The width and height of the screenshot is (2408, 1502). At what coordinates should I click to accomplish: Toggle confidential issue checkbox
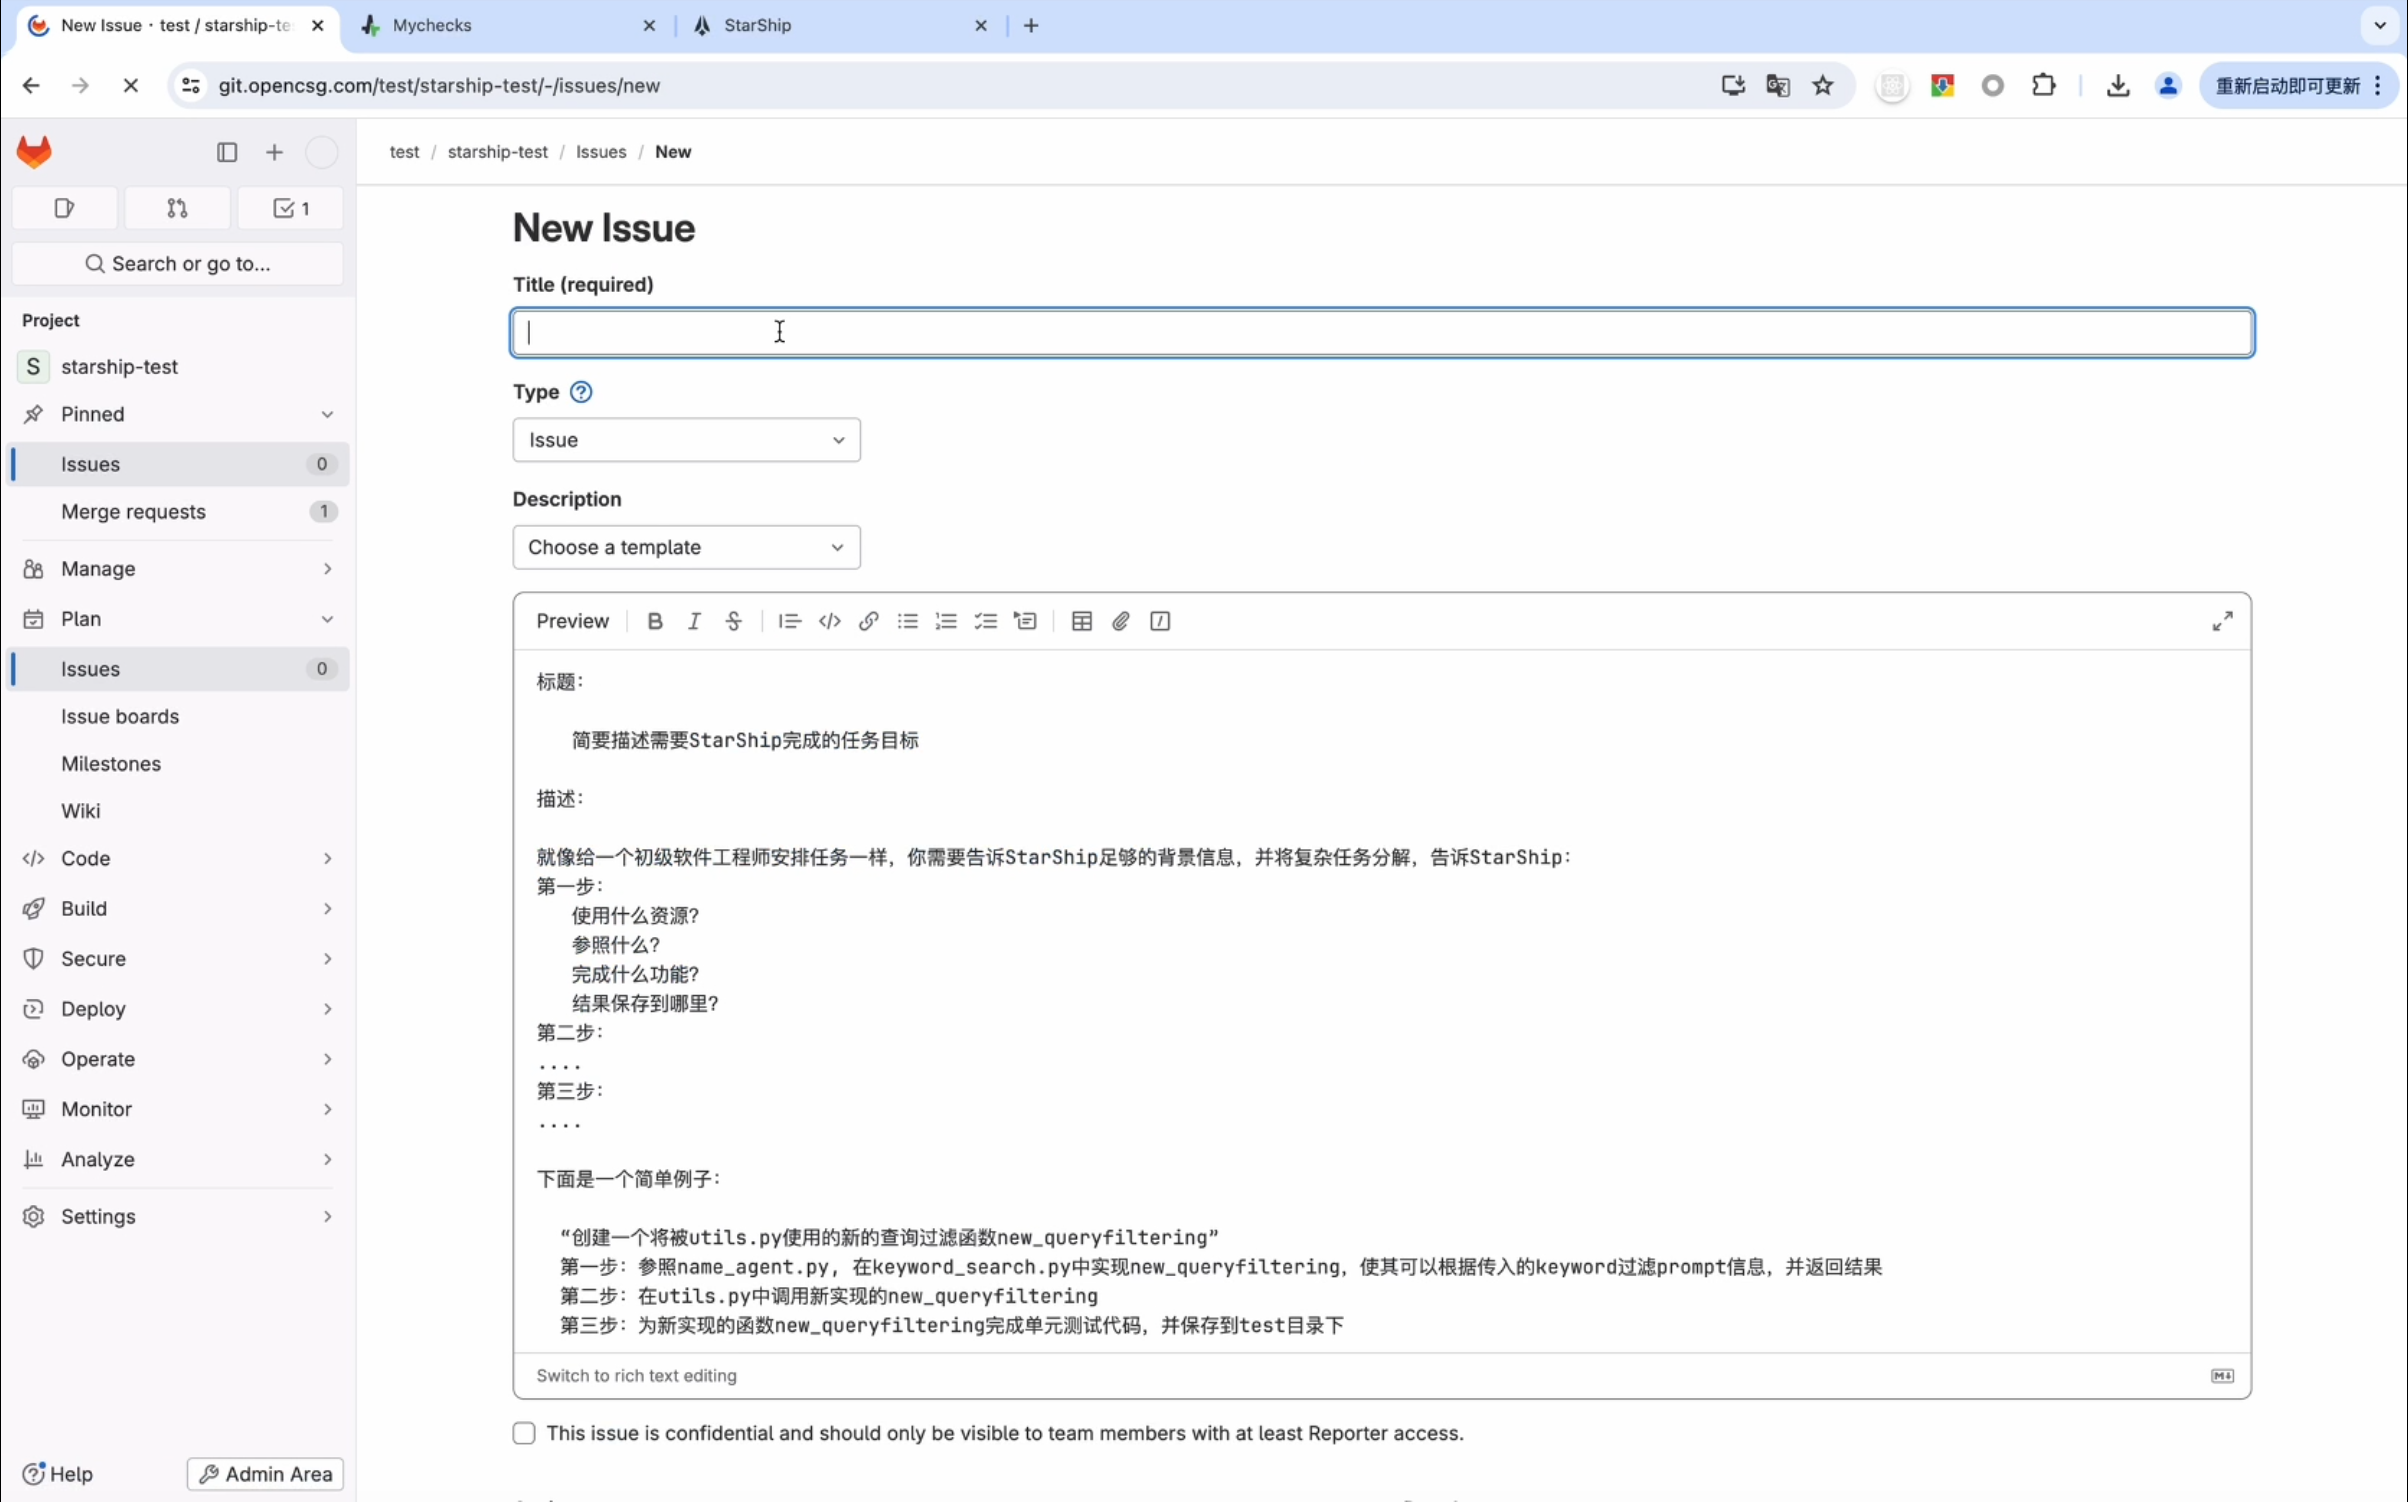pyautogui.click(x=524, y=1433)
